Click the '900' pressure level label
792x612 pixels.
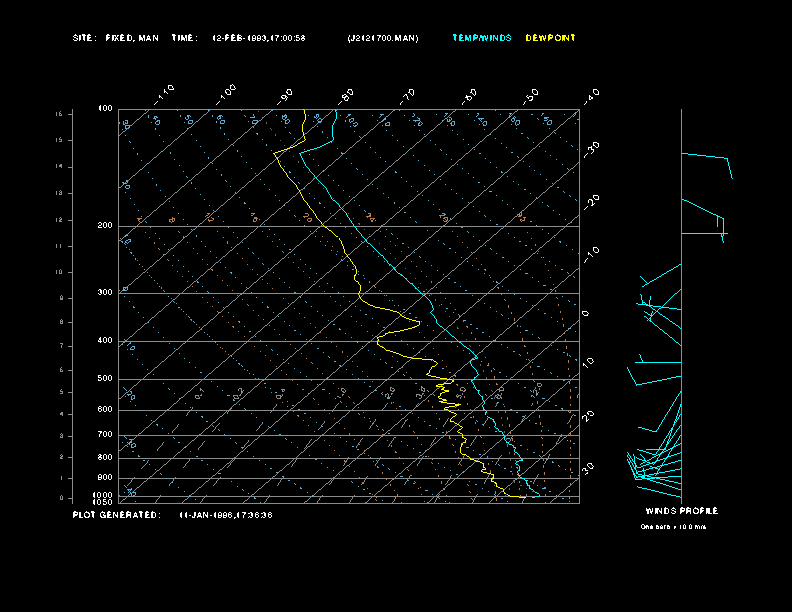click(x=105, y=478)
